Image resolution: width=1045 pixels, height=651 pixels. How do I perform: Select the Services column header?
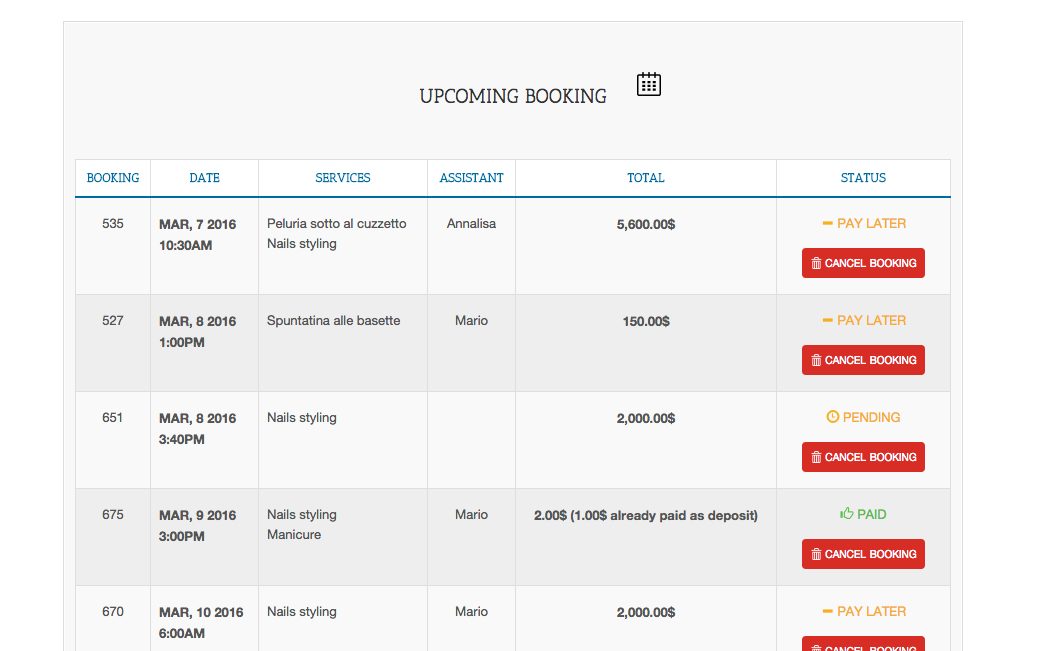(343, 178)
